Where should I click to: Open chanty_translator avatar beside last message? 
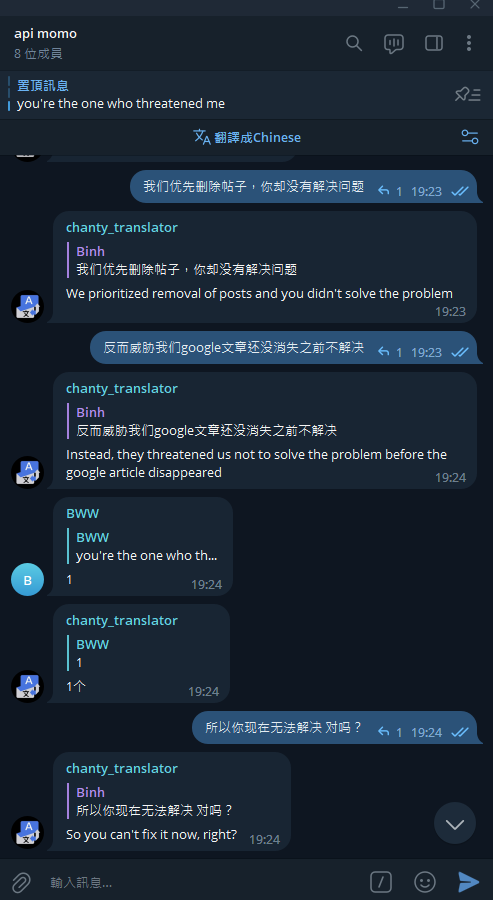pyautogui.click(x=28, y=832)
